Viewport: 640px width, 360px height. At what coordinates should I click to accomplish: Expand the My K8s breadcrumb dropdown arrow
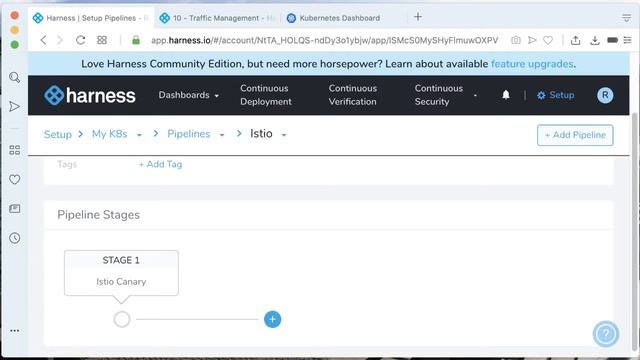click(x=139, y=135)
